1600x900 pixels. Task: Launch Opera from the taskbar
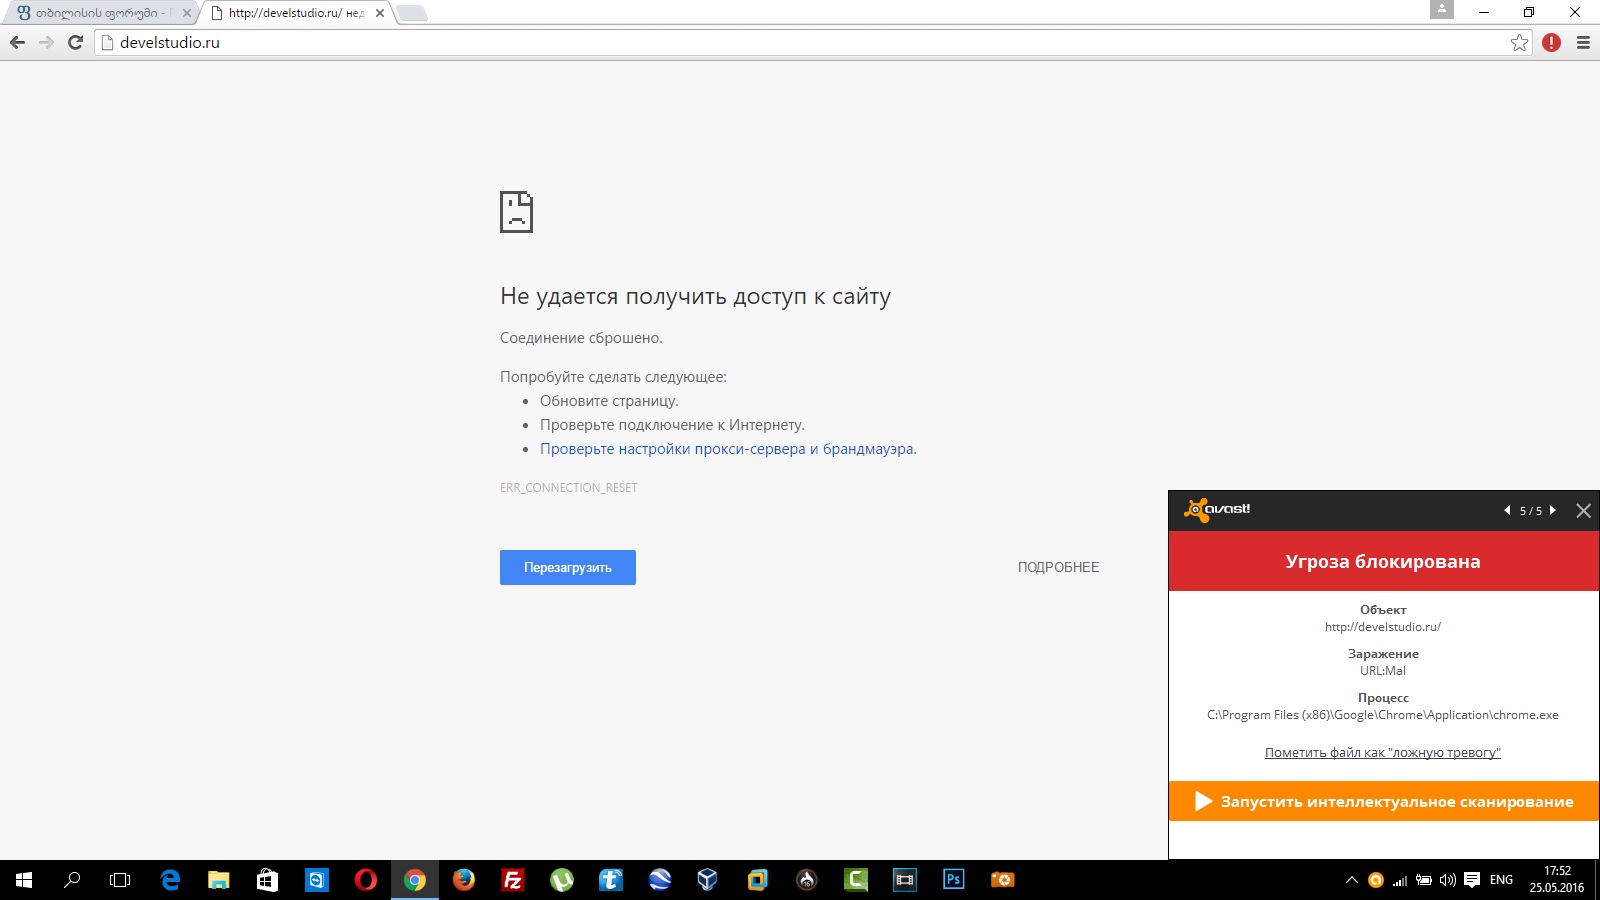pos(366,880)
